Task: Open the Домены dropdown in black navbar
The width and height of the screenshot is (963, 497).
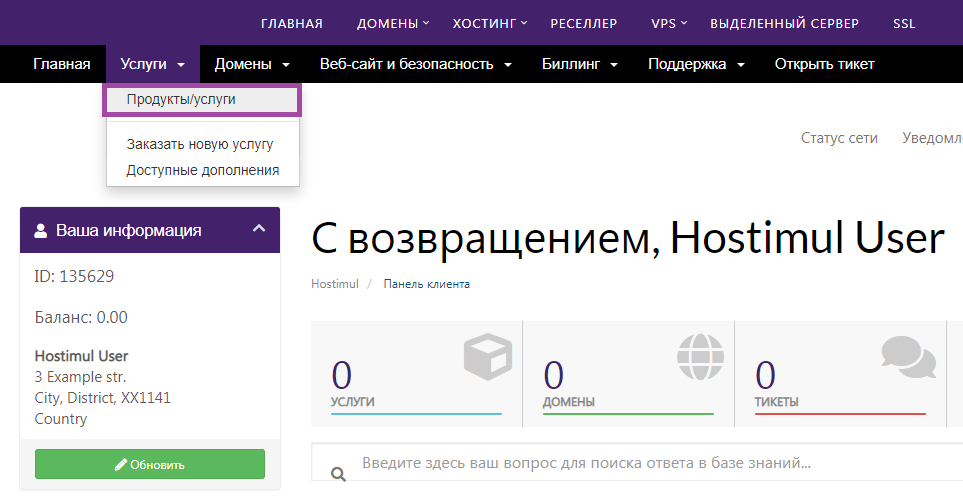Action: (252, 64)
